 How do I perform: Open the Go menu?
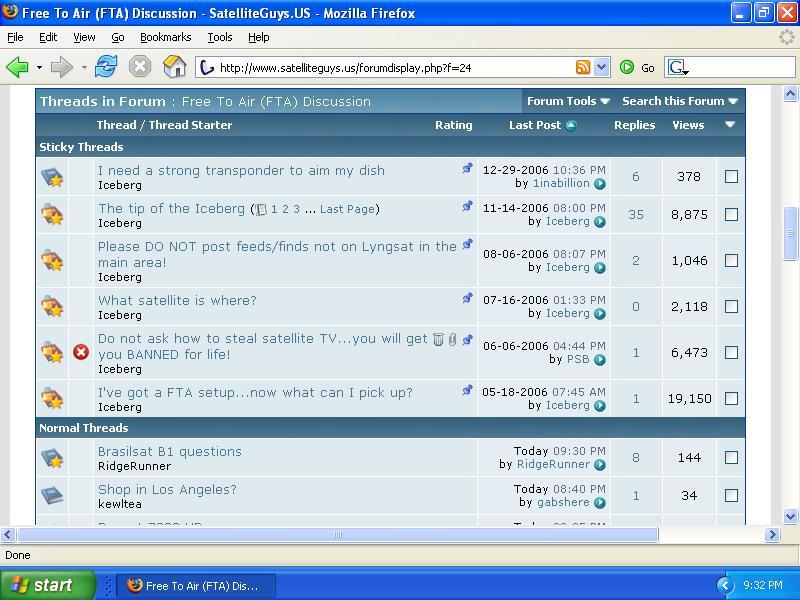[118, 37]
